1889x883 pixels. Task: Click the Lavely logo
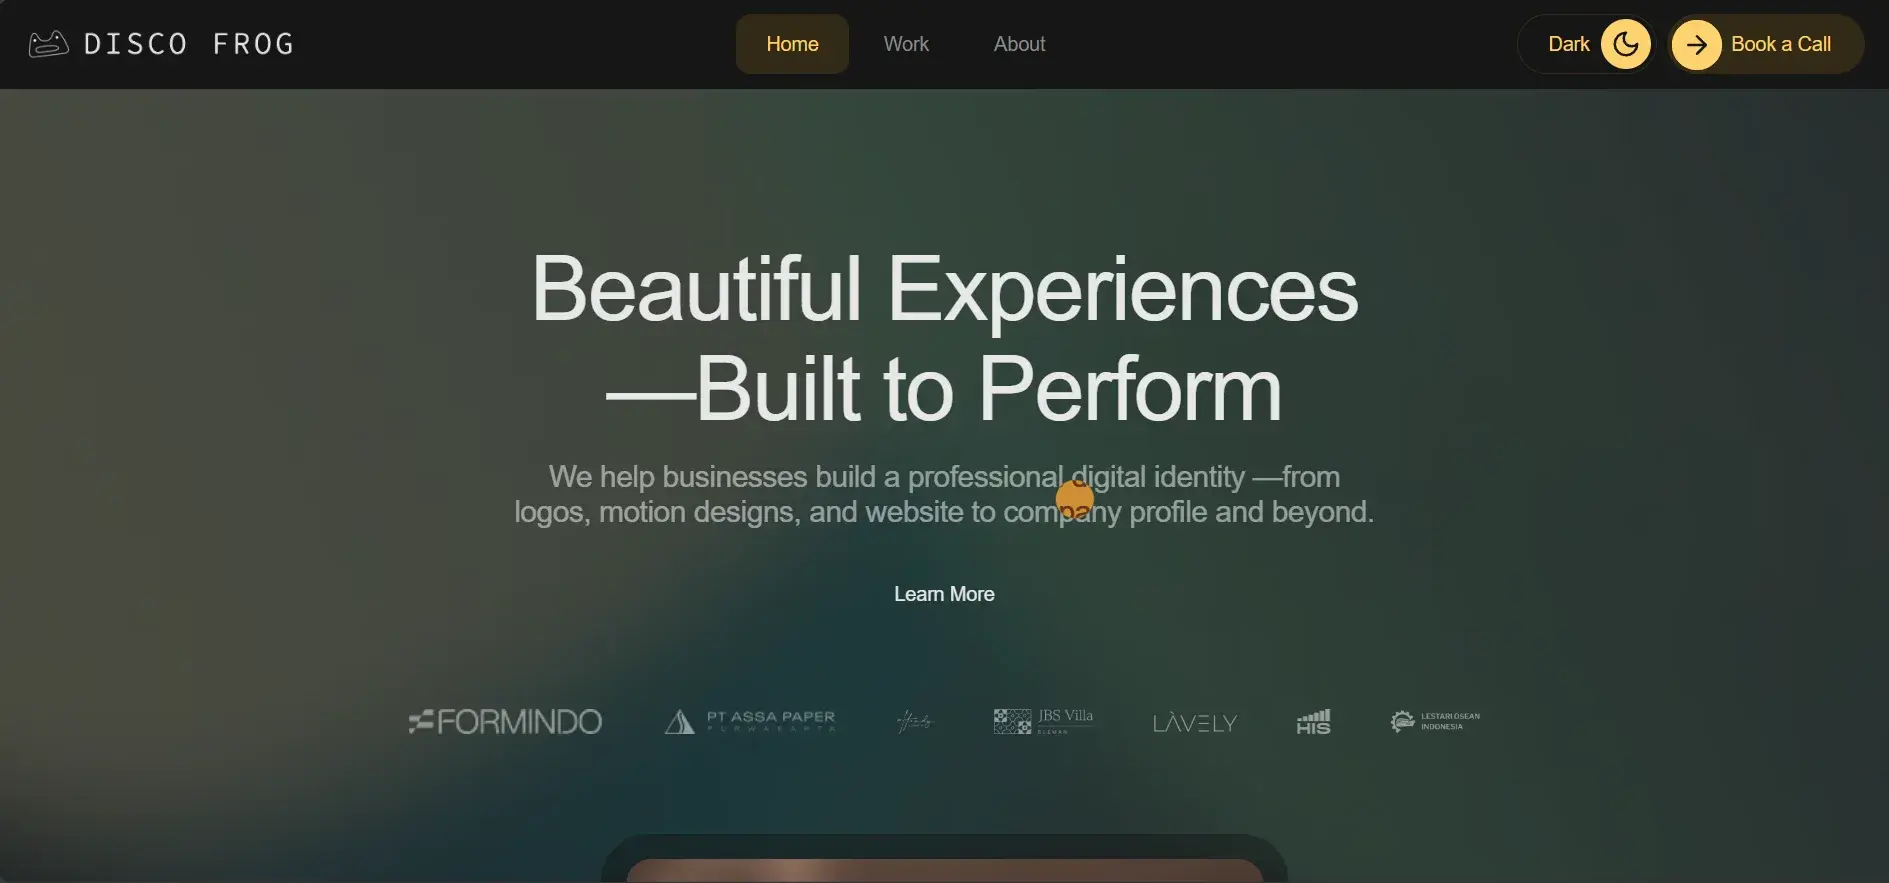(1195, 722)
